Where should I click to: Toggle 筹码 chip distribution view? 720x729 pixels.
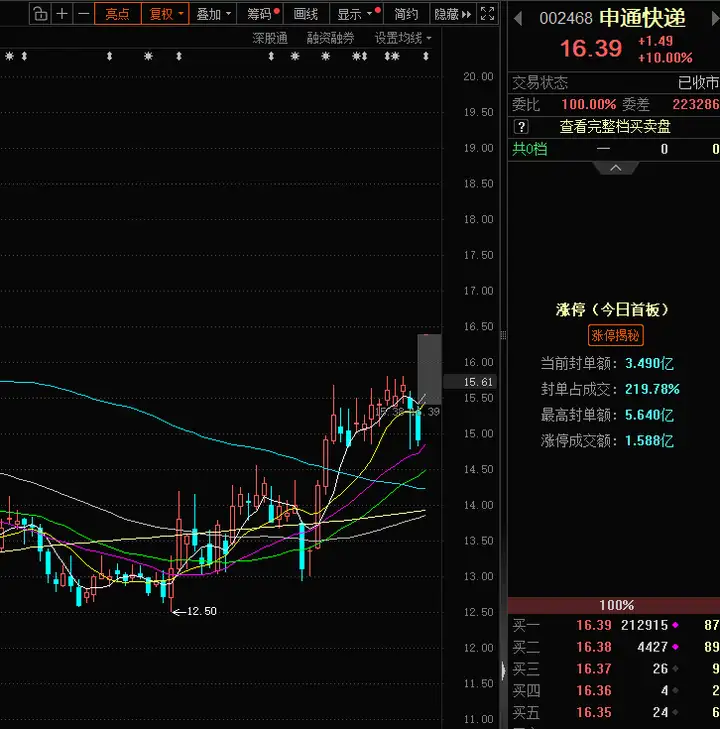[x=260, y=14]
